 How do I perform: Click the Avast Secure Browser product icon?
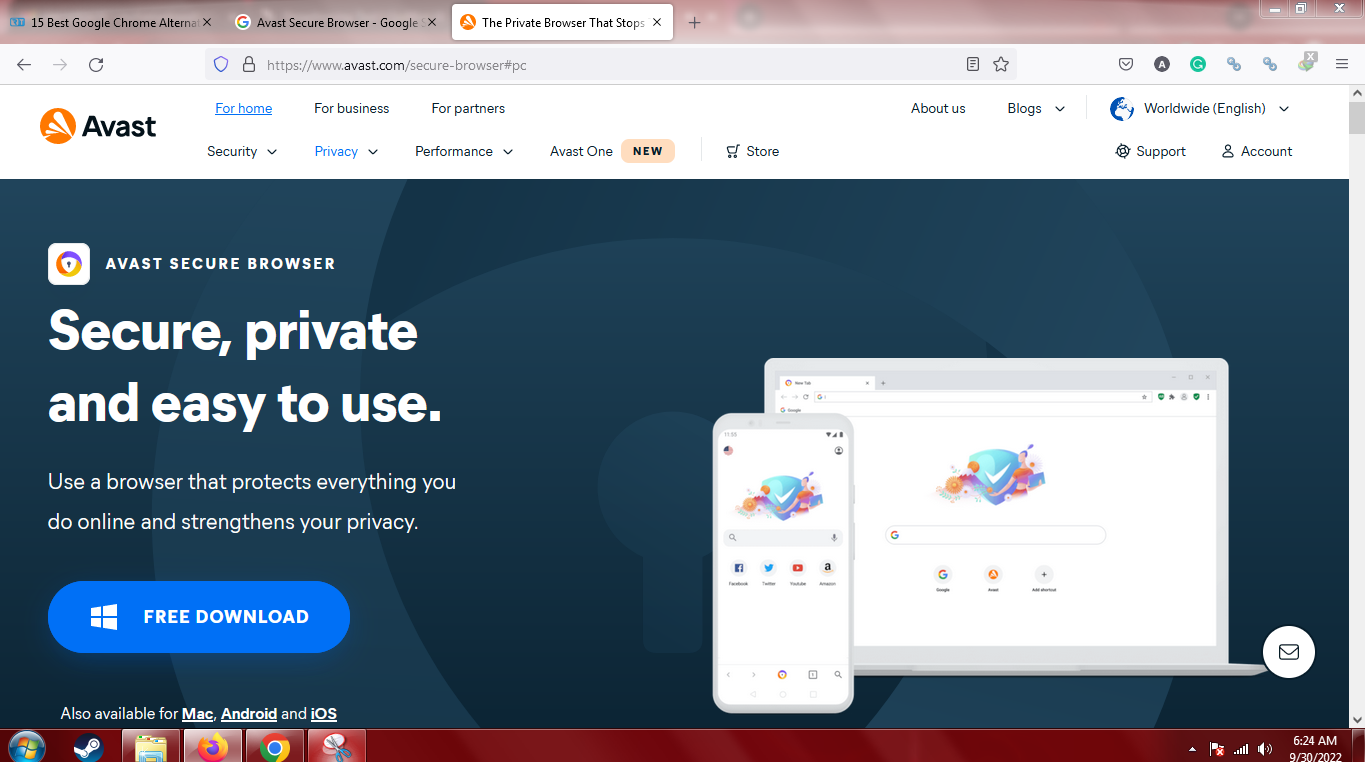click(69, 264)
